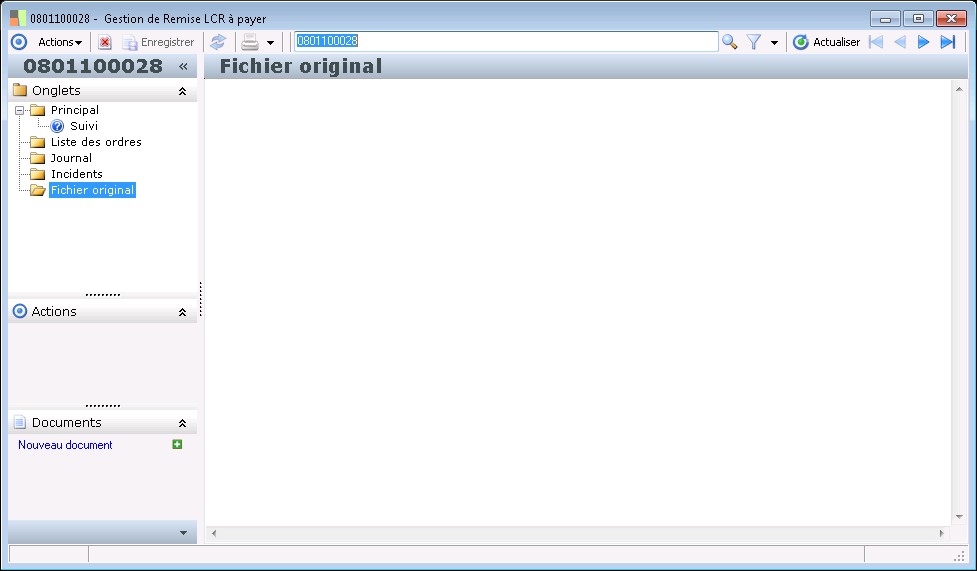Click the printer icon
The image size is (977, 571).
coord(250,42)
